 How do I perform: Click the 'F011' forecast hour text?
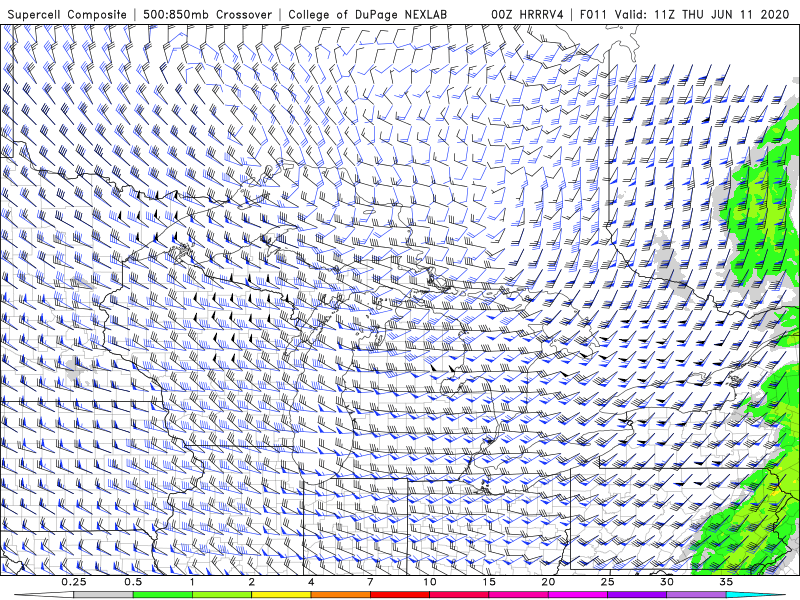(x=594, y=15)
